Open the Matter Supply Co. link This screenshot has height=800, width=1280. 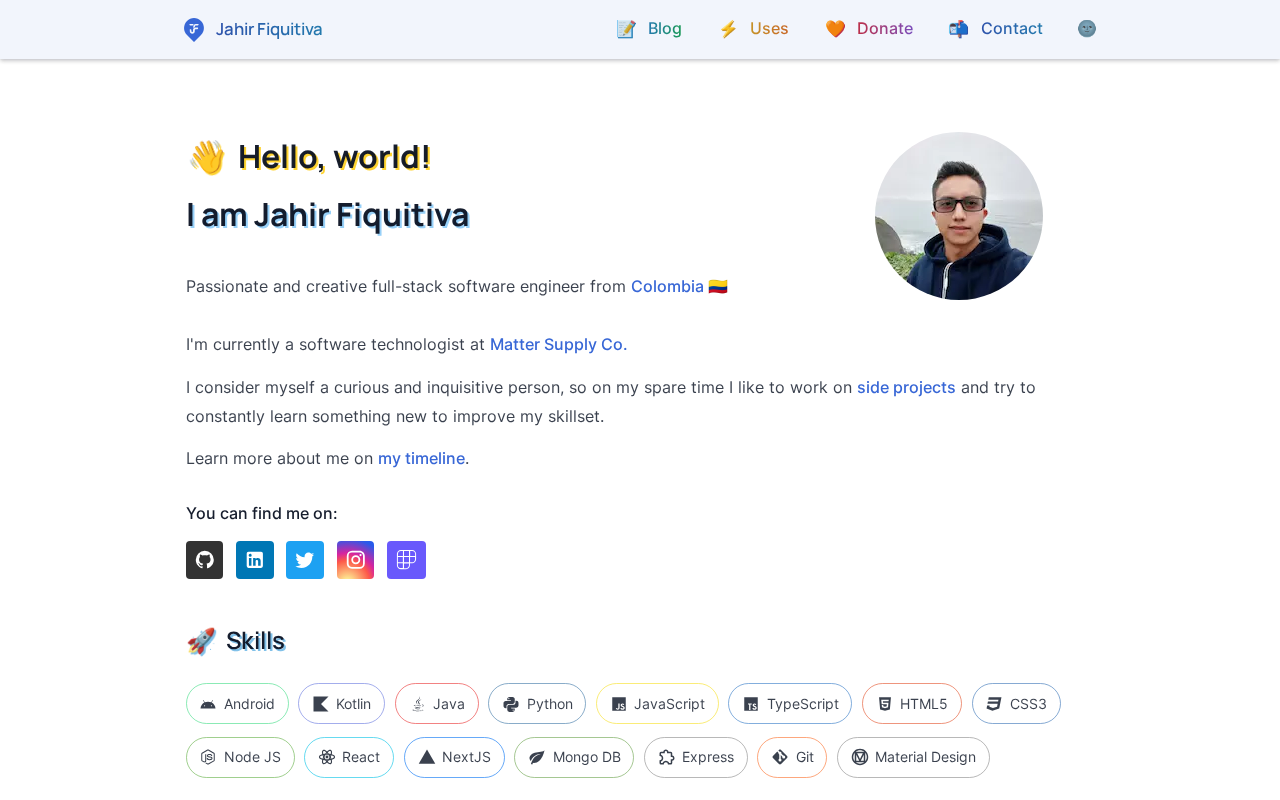point(558,345)
